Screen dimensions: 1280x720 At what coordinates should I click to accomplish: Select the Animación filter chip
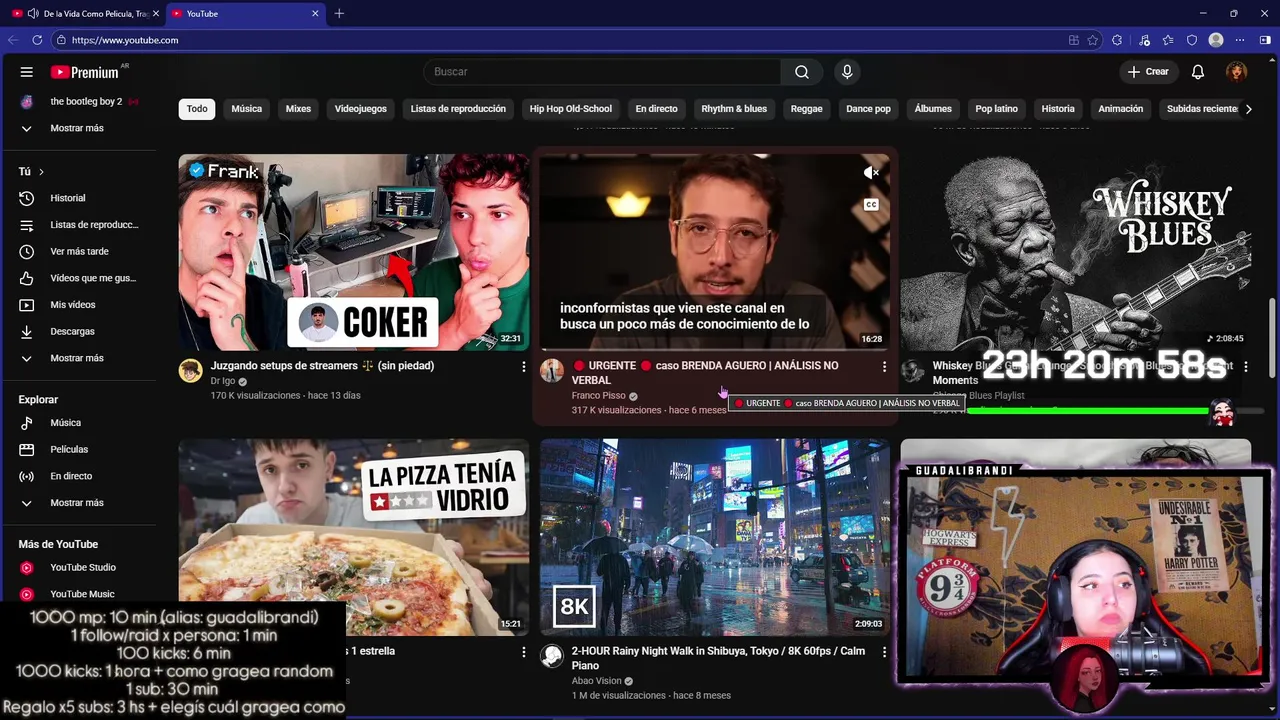coord(1120,109)
